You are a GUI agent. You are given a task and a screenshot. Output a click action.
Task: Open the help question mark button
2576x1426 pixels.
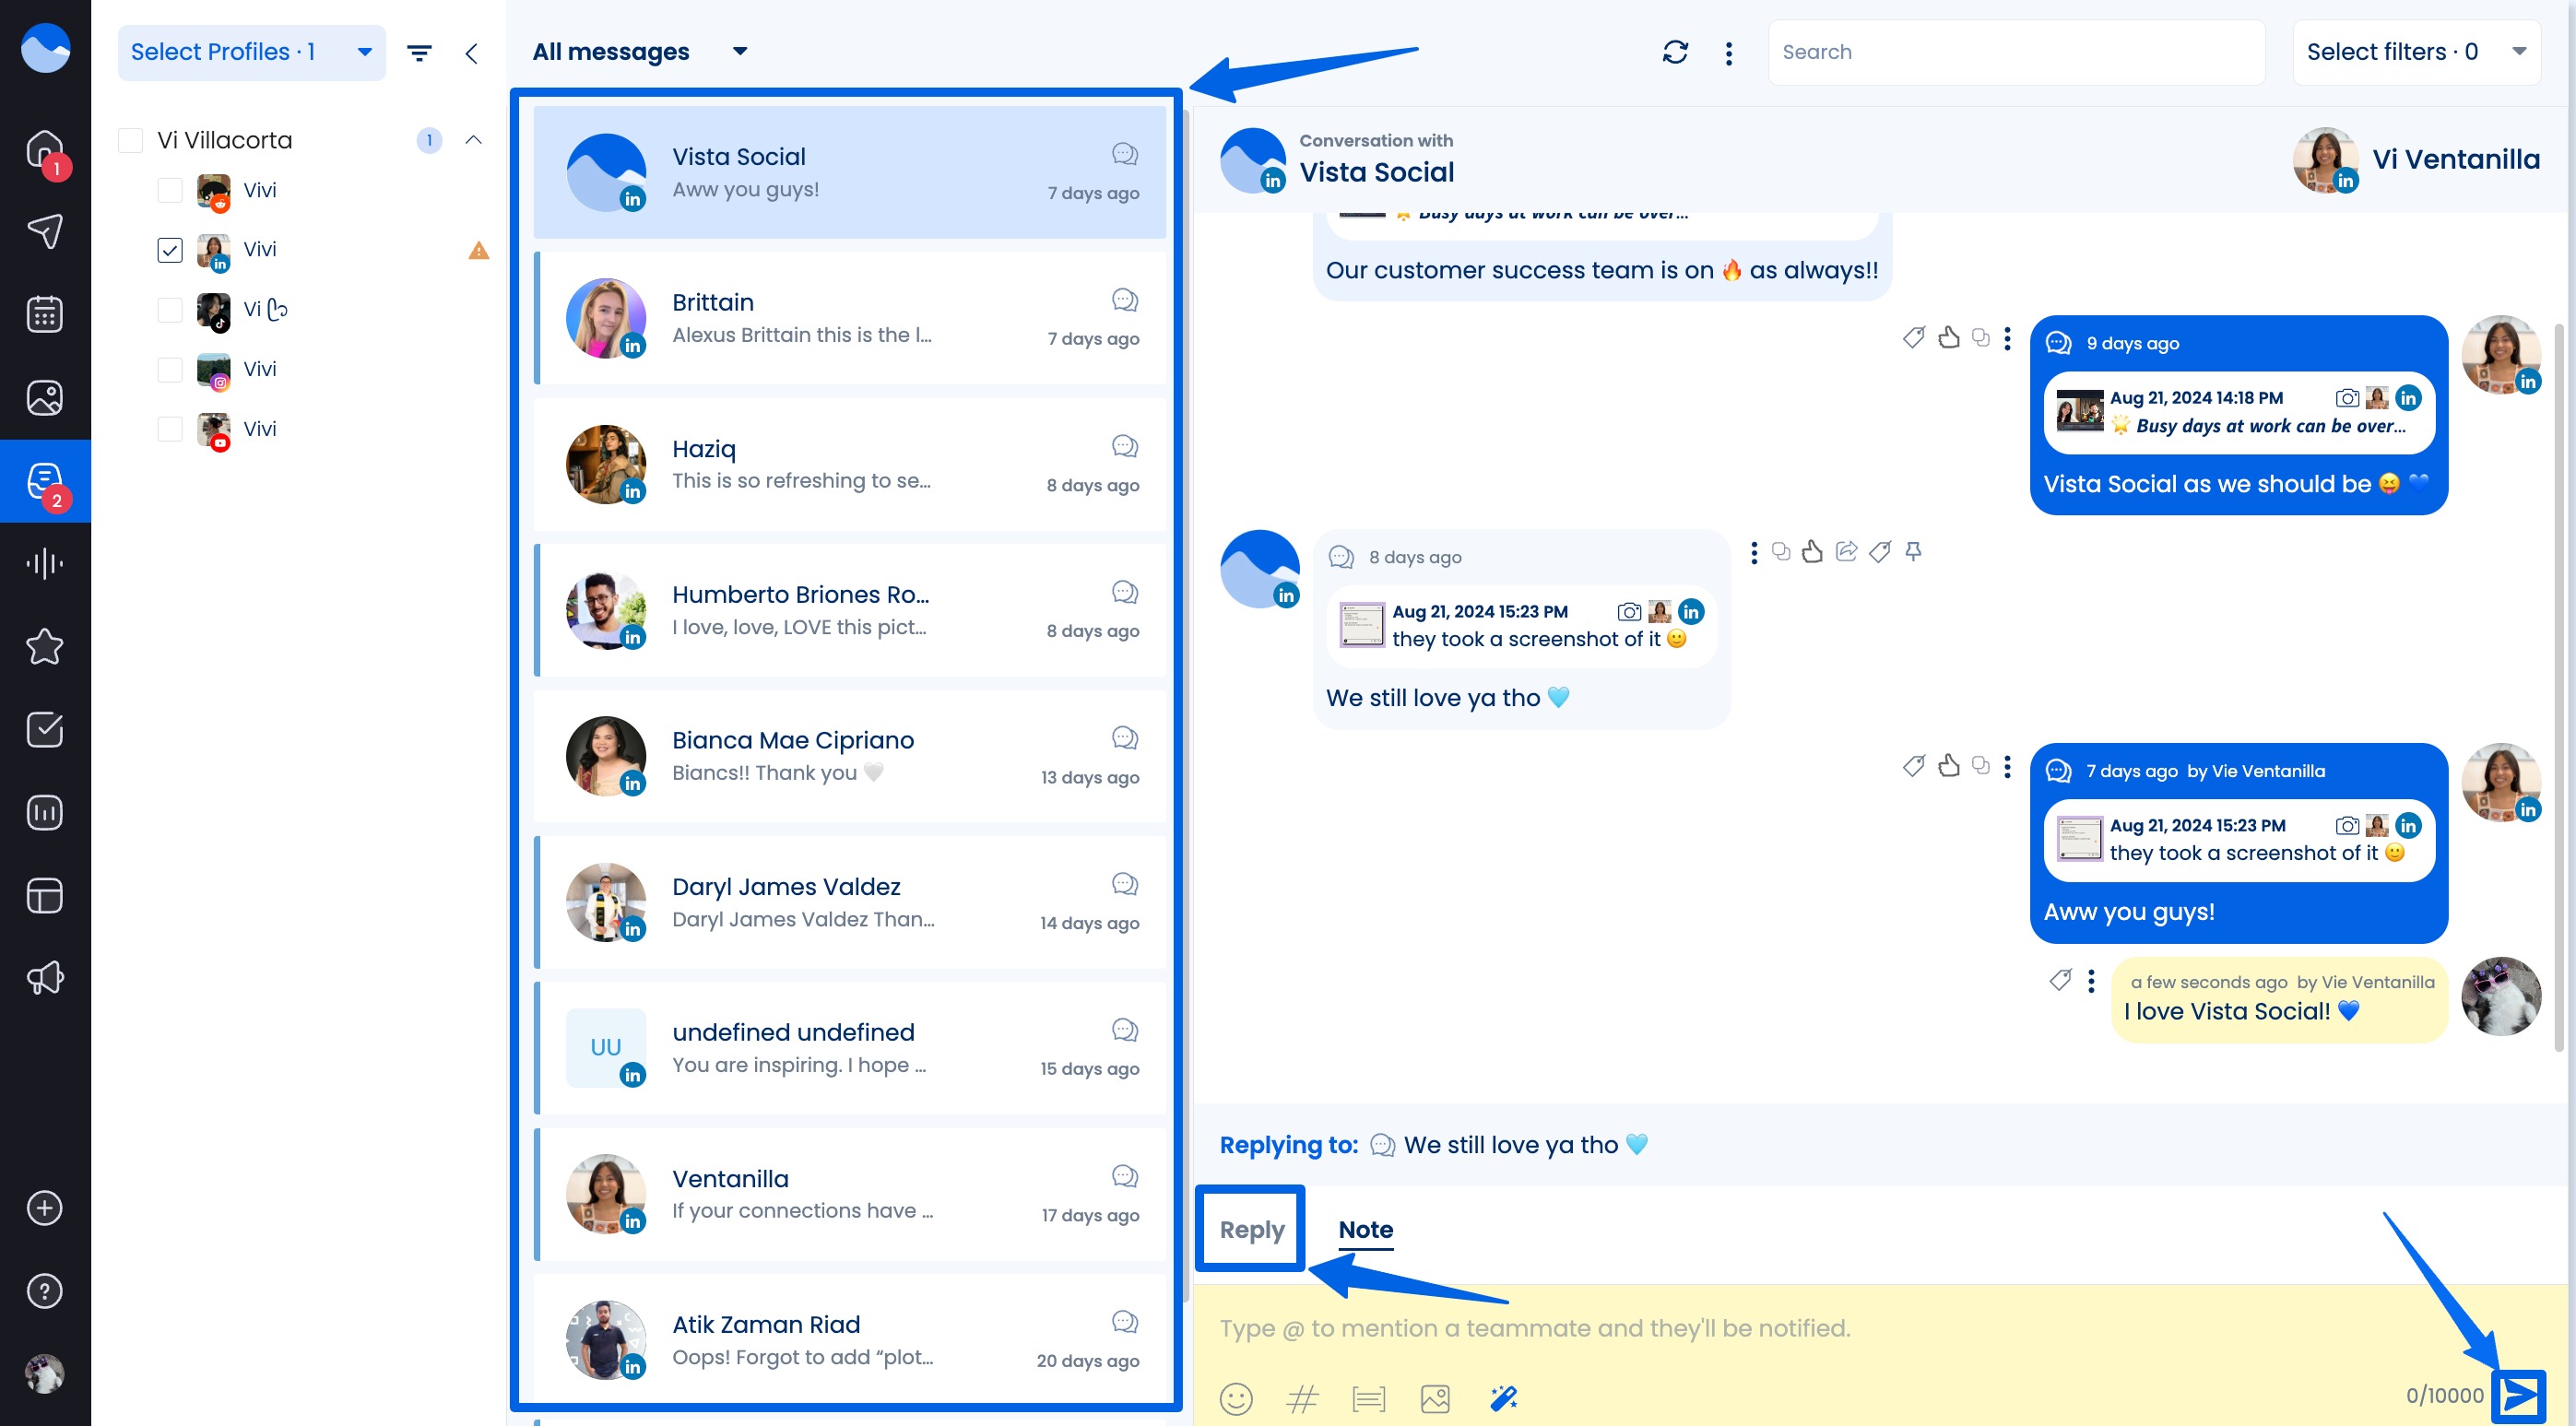[44, 1291]
